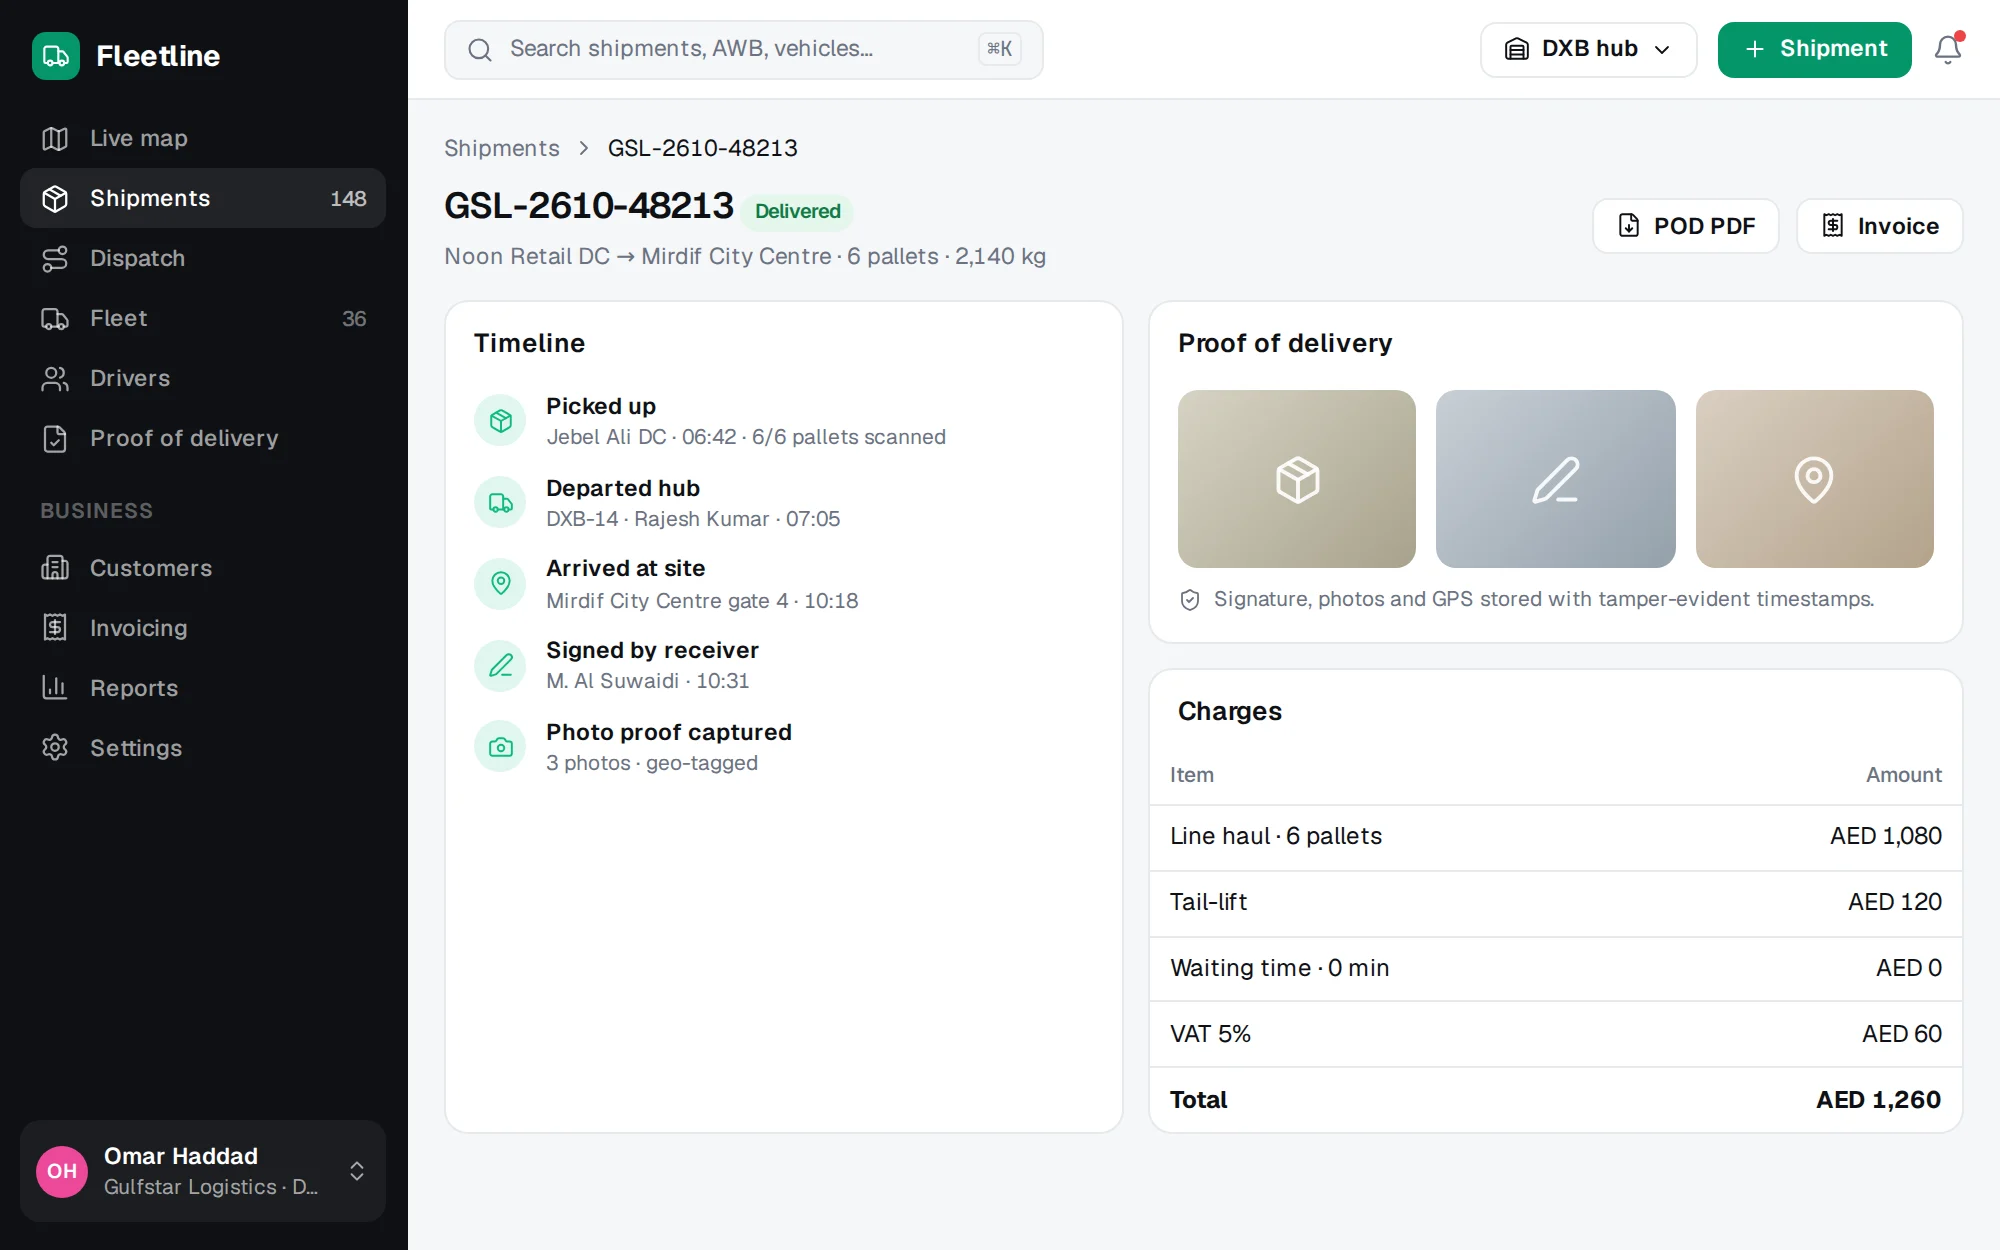The height and width of the screenshot is (1250, 2000).
Task: Click the magnifier icon in search bar
Action: [480, 50]
